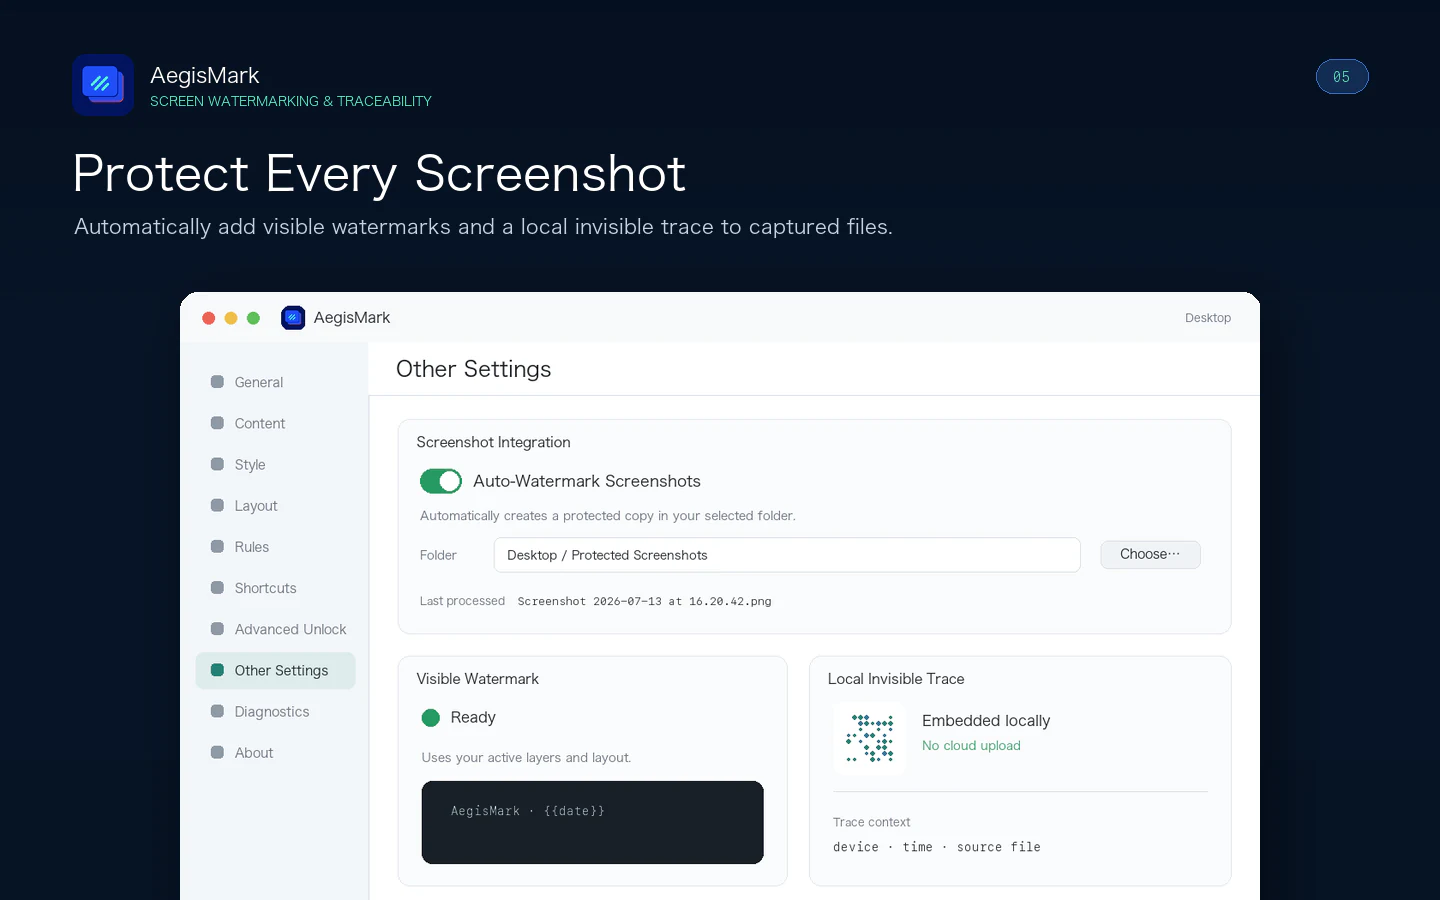Click the AegisMark logo icon in the header
1440x900 pixels.
point(103,85)
